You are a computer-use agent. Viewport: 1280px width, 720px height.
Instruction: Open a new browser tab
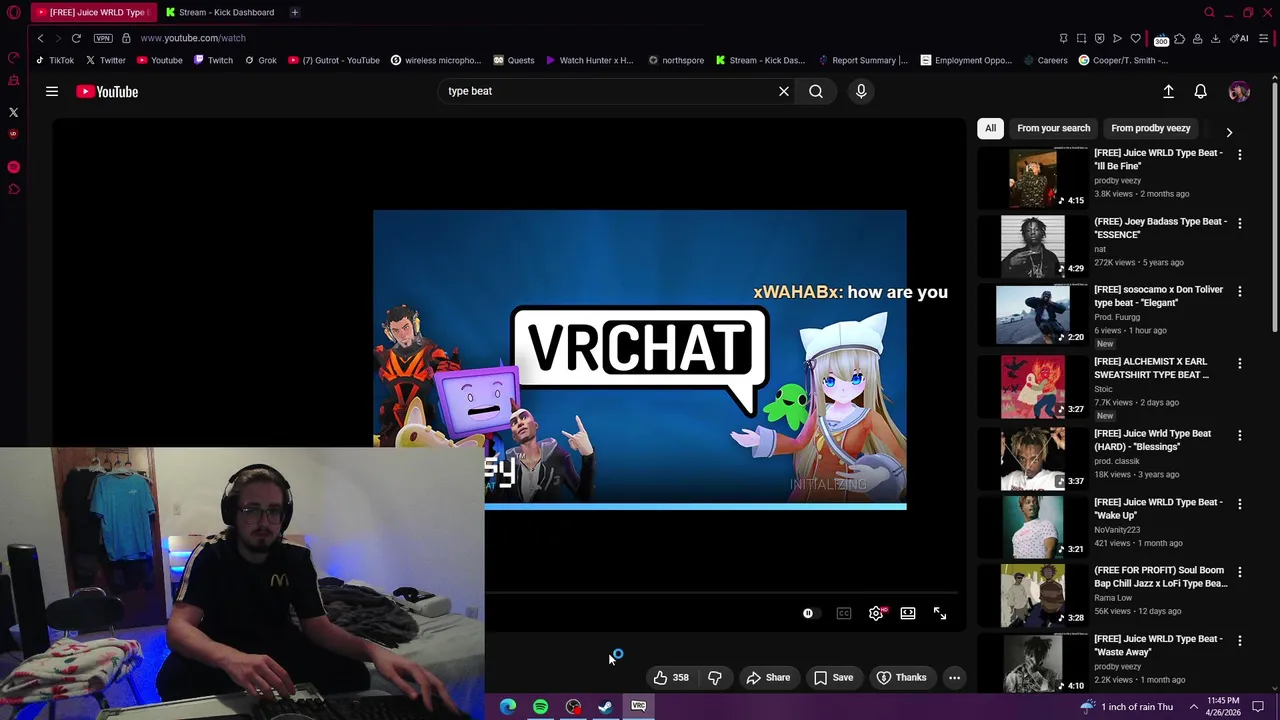point(294,12)
